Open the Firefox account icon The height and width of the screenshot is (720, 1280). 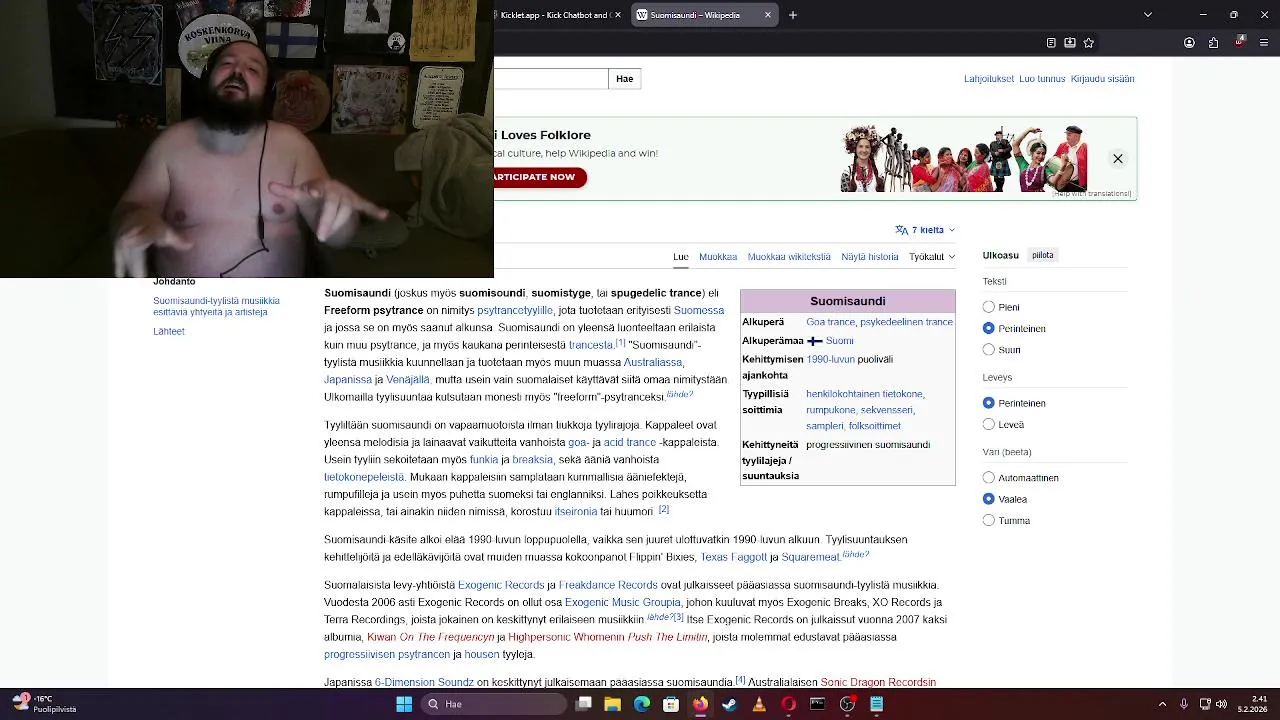(x=1189, y=43)
